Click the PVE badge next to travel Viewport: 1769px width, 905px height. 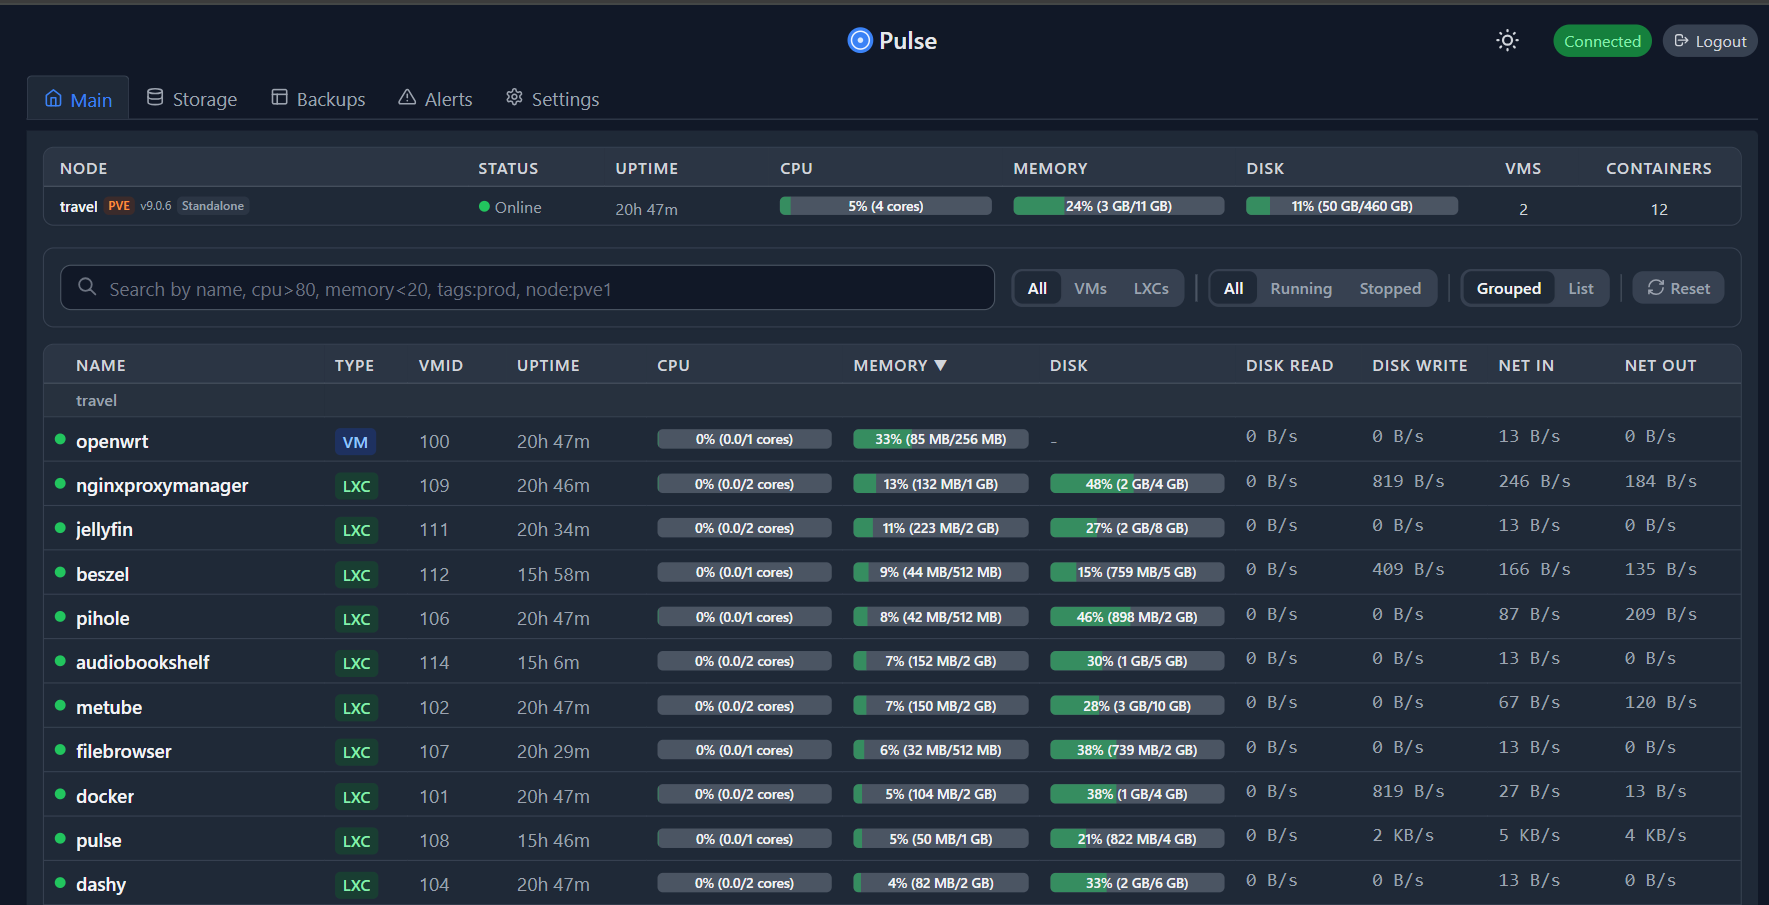click(x=119, y=206)
